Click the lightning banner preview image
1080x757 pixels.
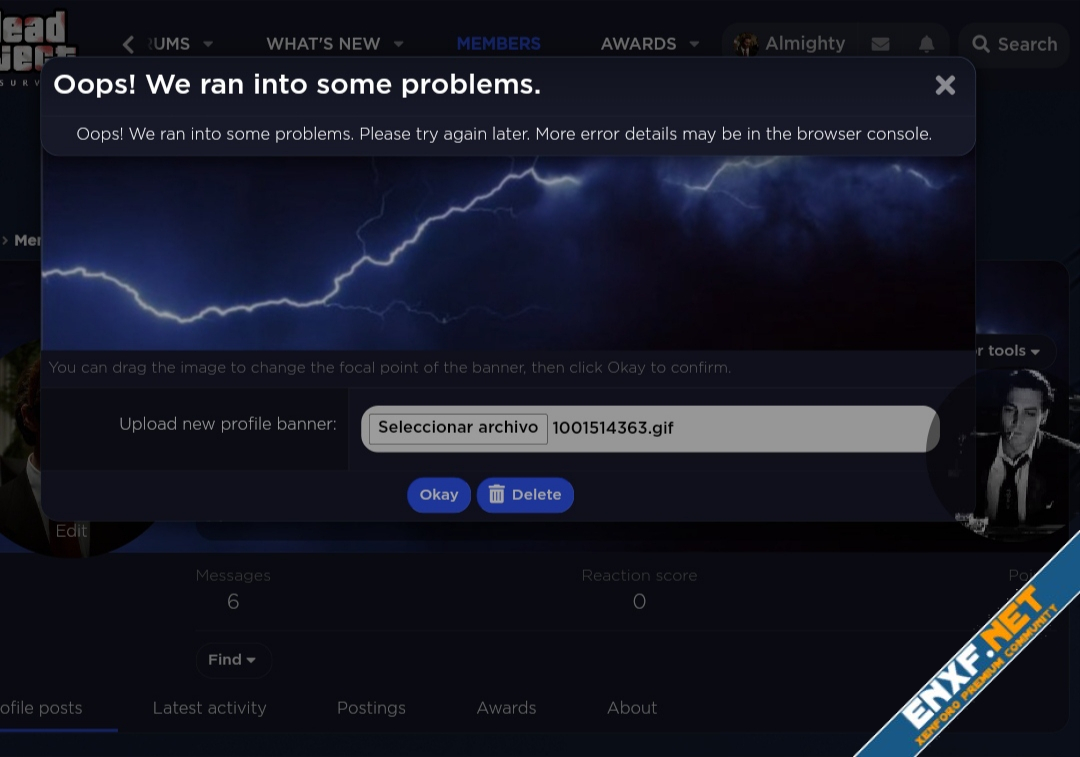tap(508, 255)
